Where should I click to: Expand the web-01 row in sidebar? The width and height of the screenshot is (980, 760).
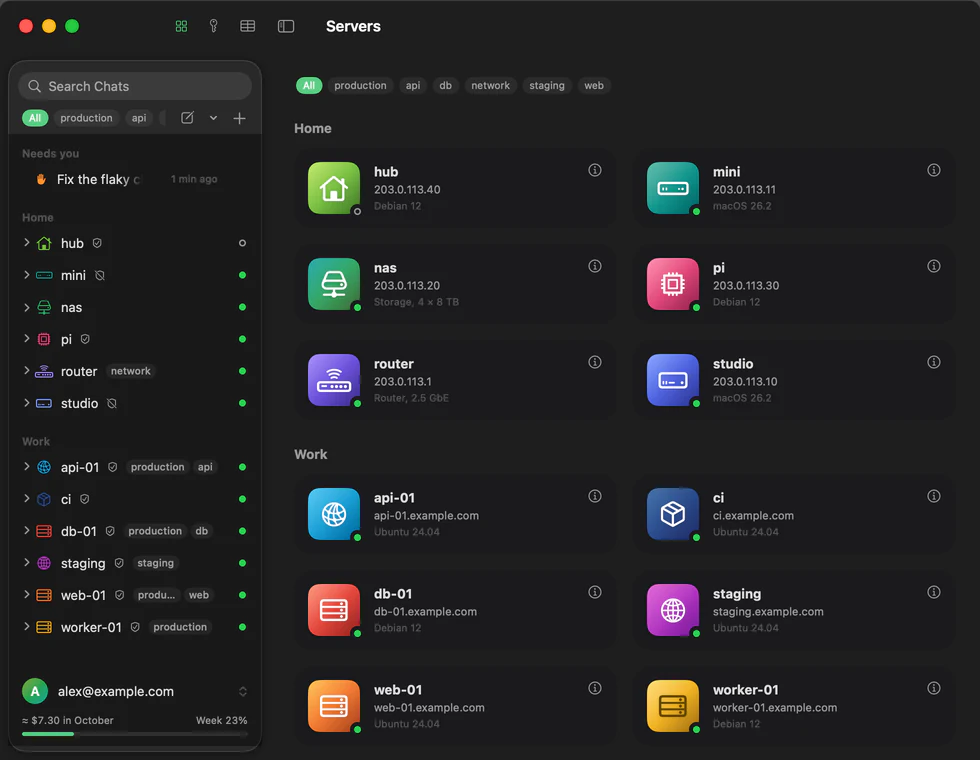(x=26, y=594)
